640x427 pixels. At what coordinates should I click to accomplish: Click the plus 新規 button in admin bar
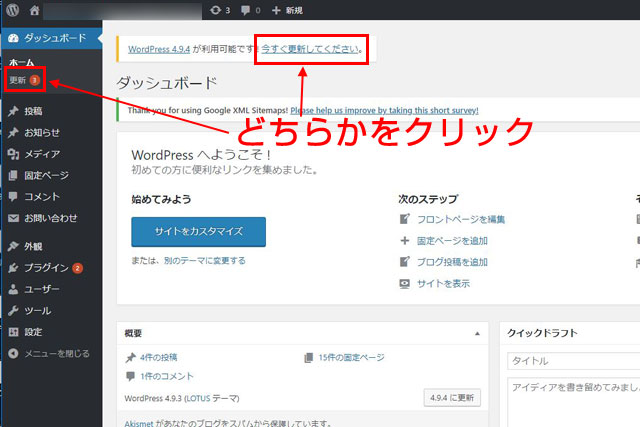[287, 10]
